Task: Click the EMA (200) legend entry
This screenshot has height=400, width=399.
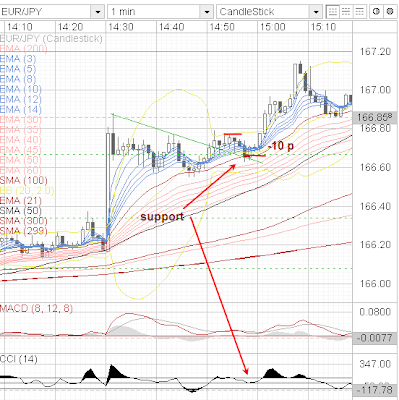Action: click(x=23, y=49)
